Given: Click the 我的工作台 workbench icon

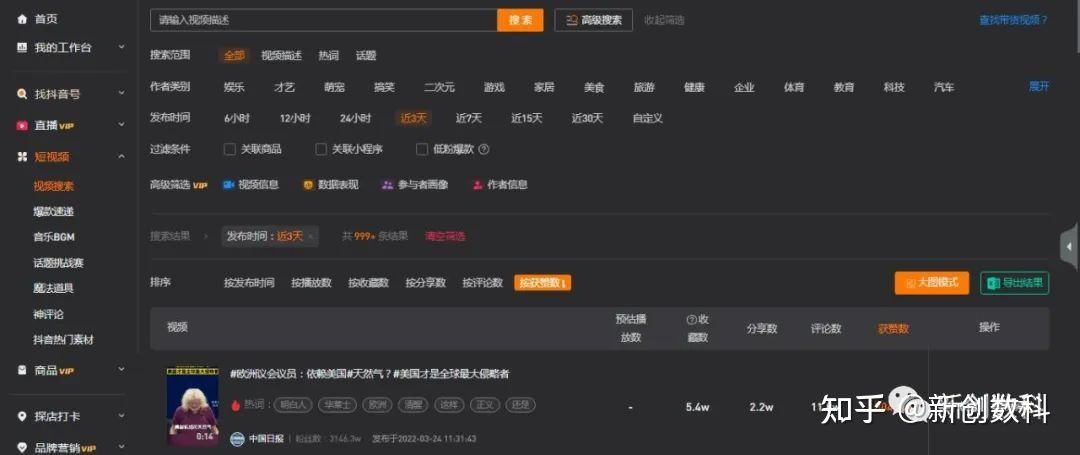Looking at the screenshot, I should 22,47.
